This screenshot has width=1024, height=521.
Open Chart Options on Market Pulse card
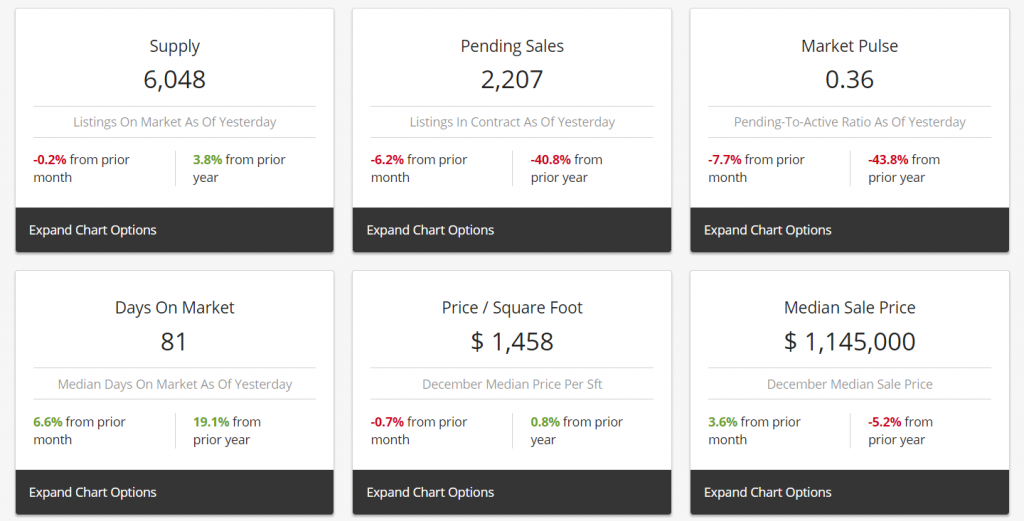[768, 230]
